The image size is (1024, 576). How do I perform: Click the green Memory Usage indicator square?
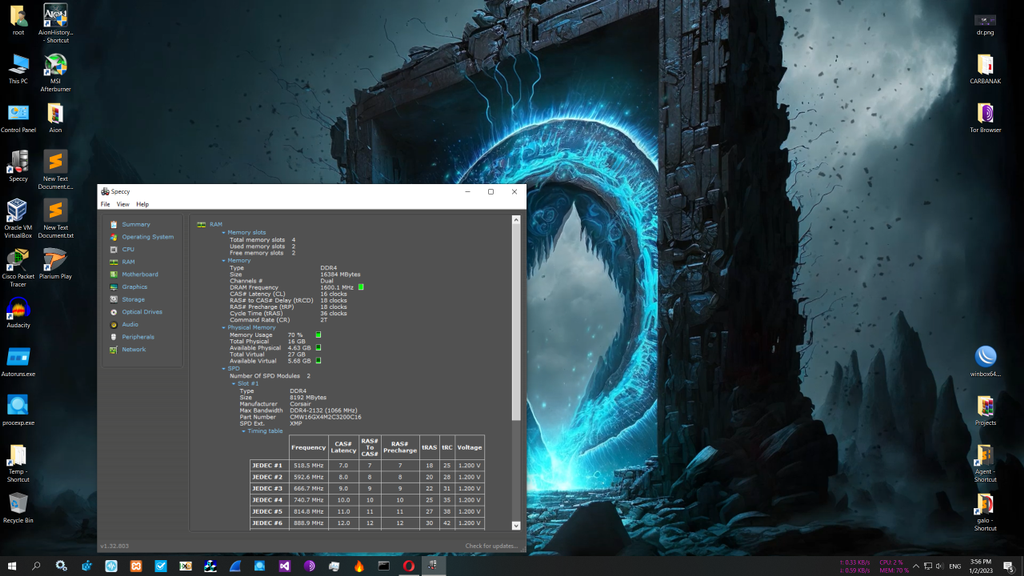pyautogui.click(x=319, y=335)
